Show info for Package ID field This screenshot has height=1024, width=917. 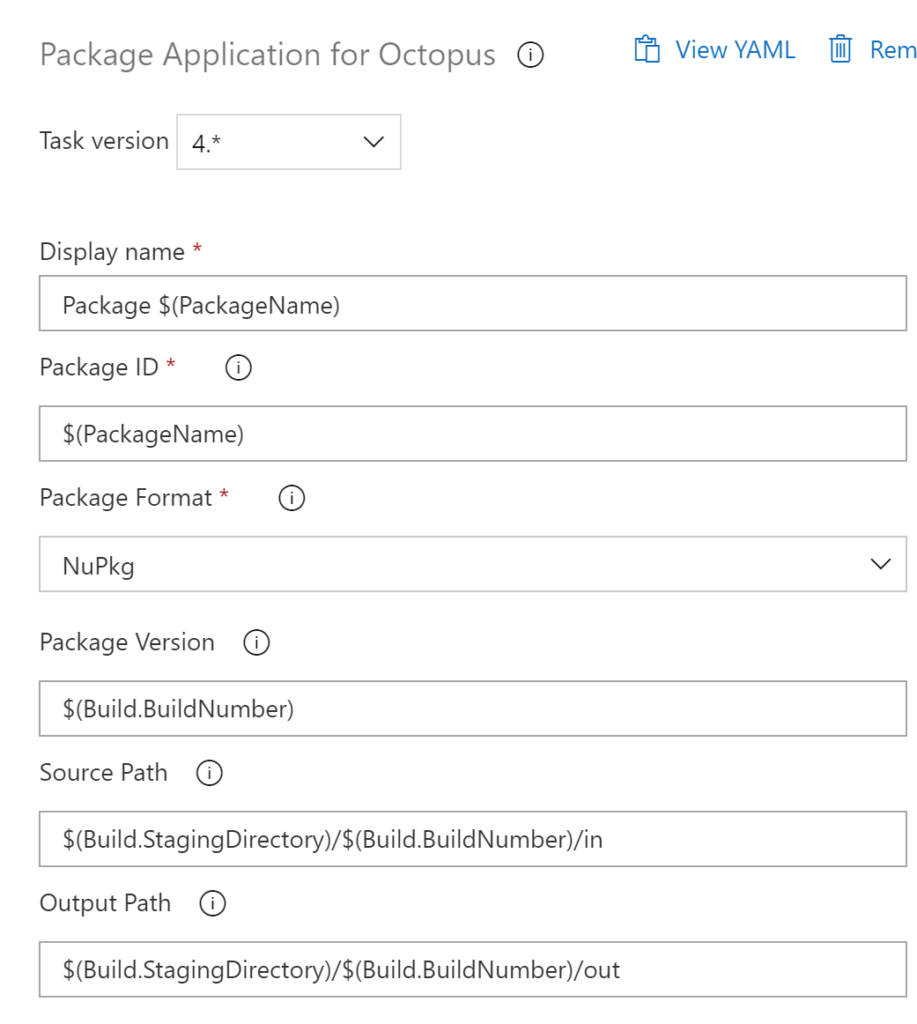238,368
